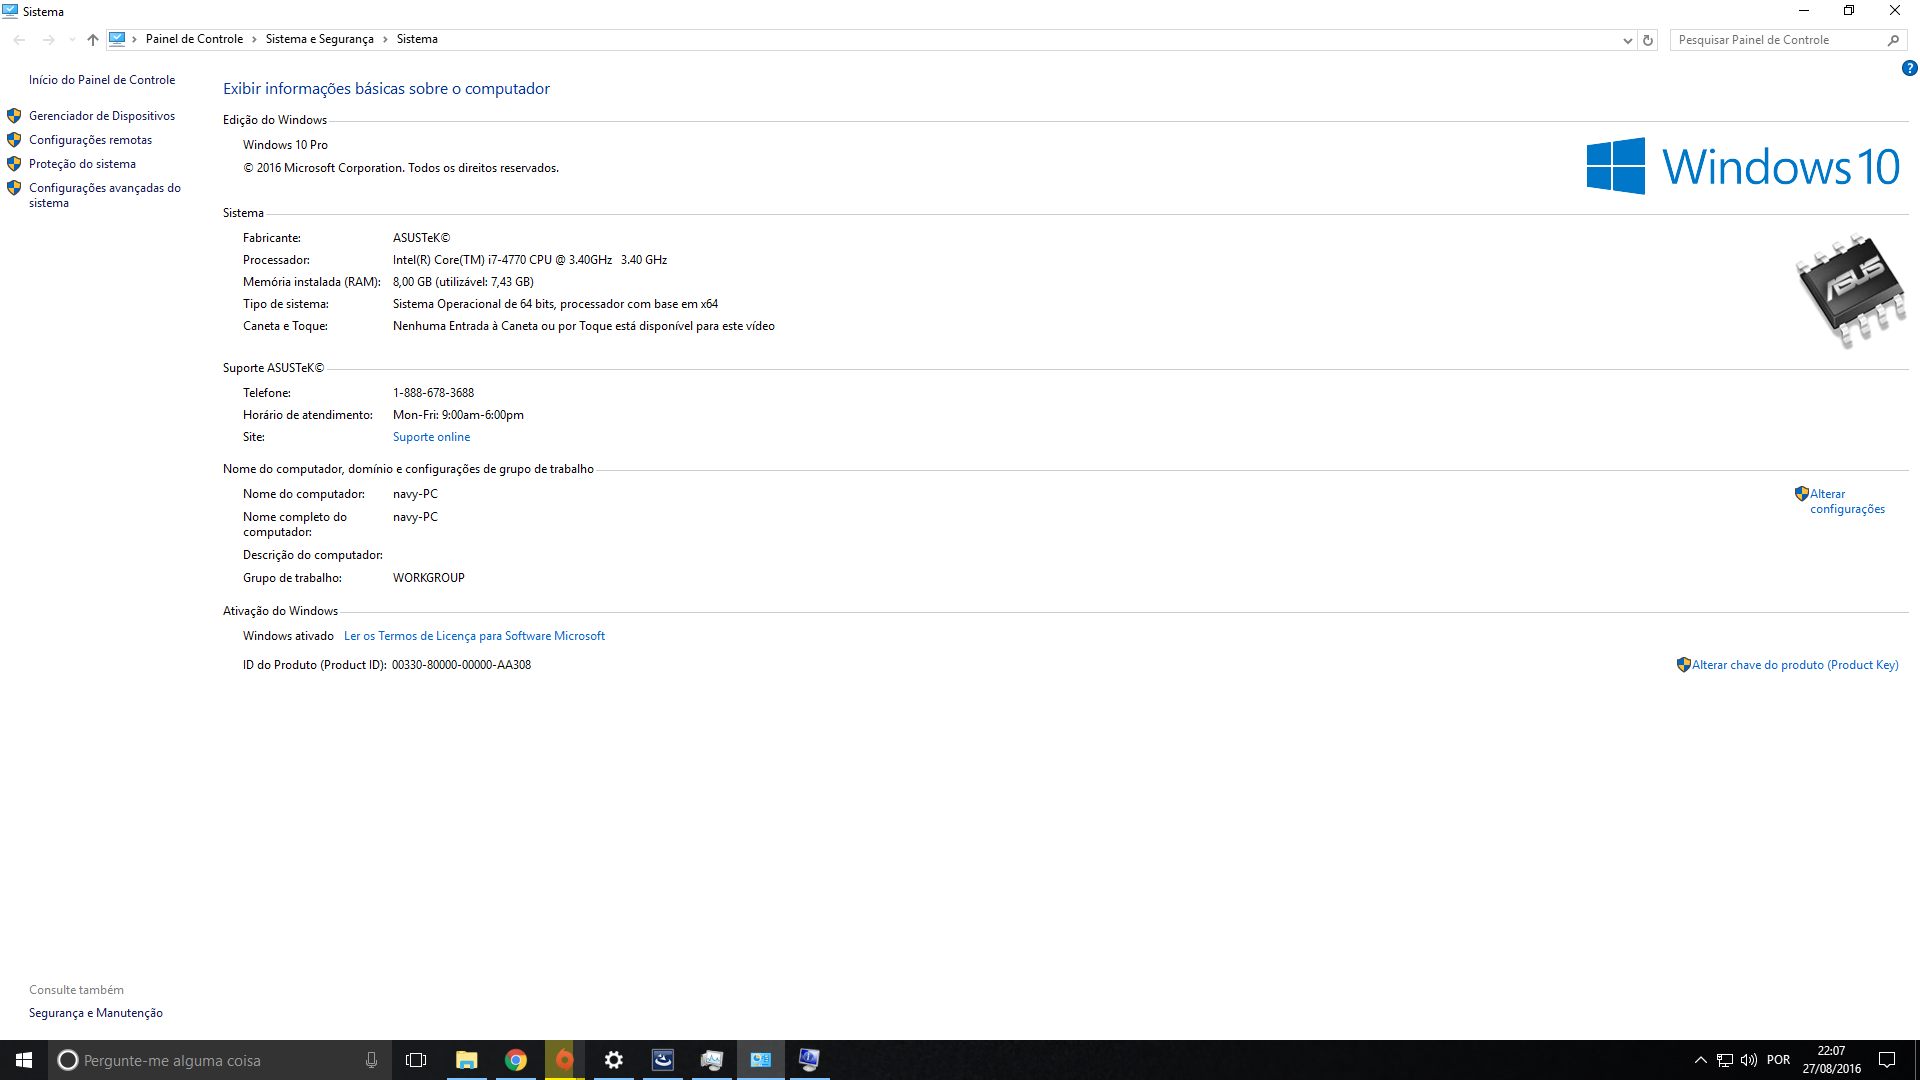1920x1080 pixels.
Task: Open the volume control in the system tray
Action: (1749, 1060)
